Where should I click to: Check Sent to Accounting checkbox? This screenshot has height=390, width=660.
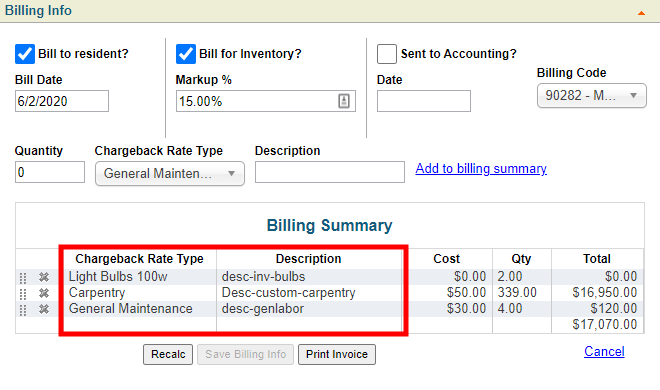click(387, 54)
